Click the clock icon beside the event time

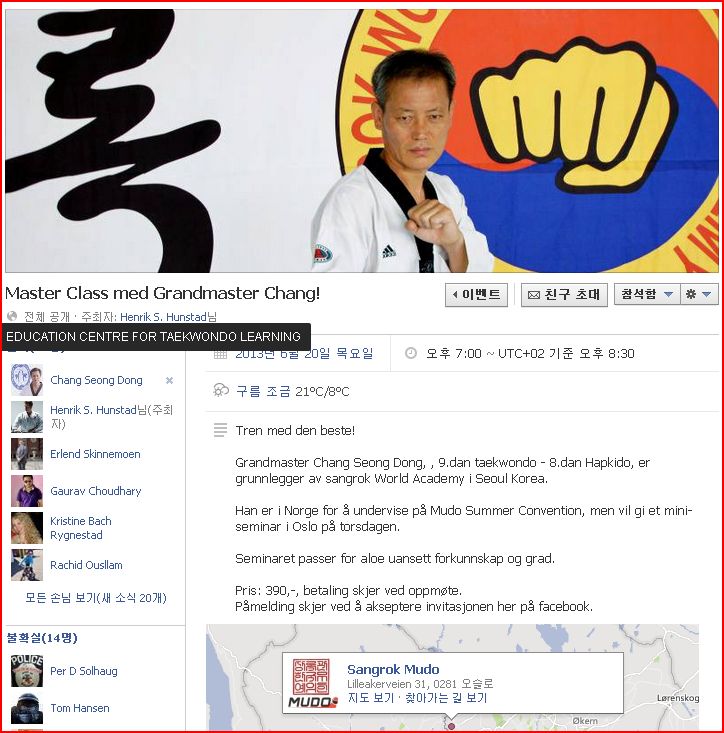(410, 353)
